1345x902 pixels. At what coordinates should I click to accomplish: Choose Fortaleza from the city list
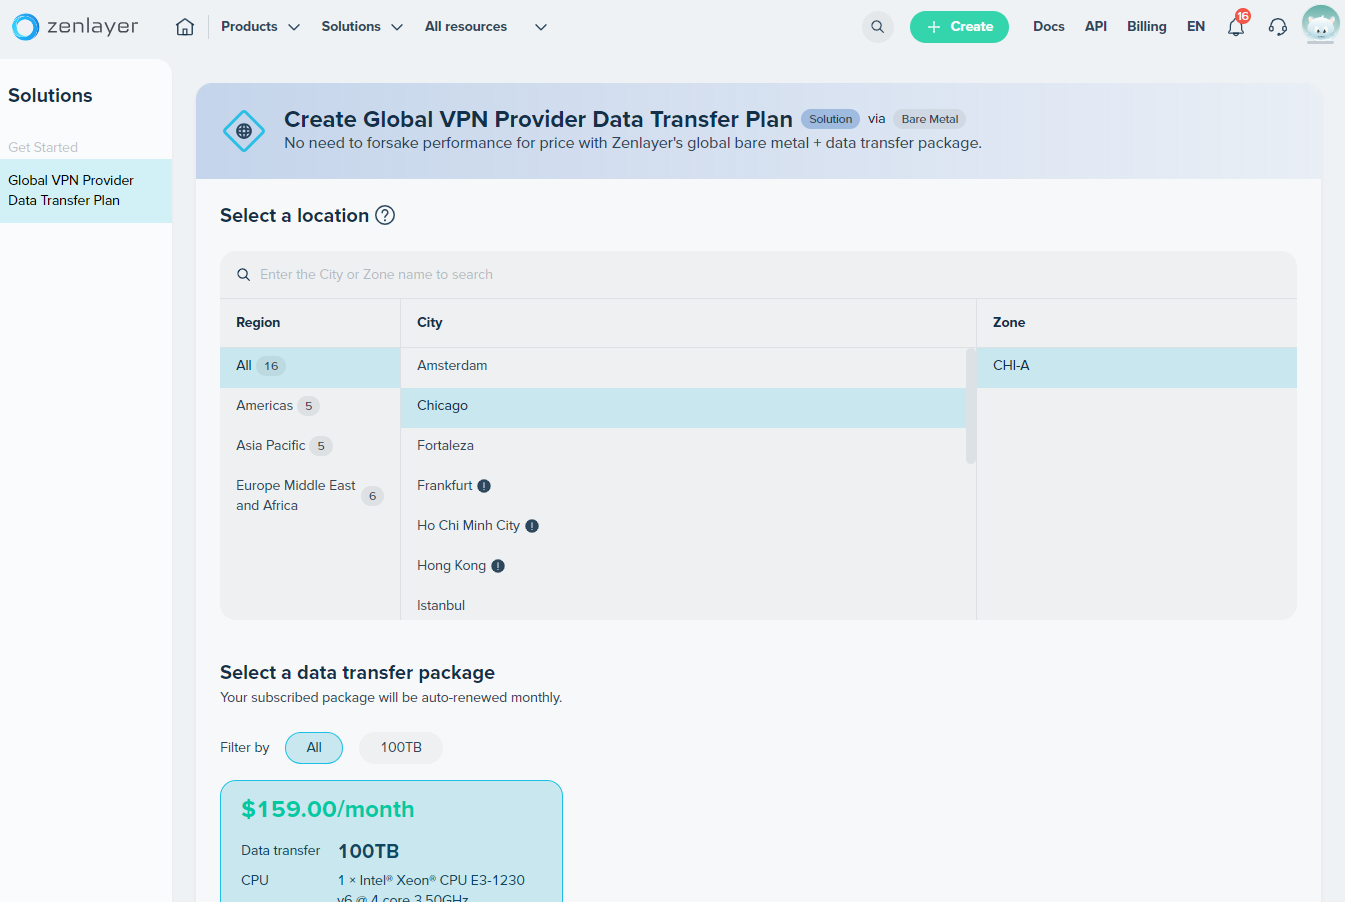coord(683,446)
